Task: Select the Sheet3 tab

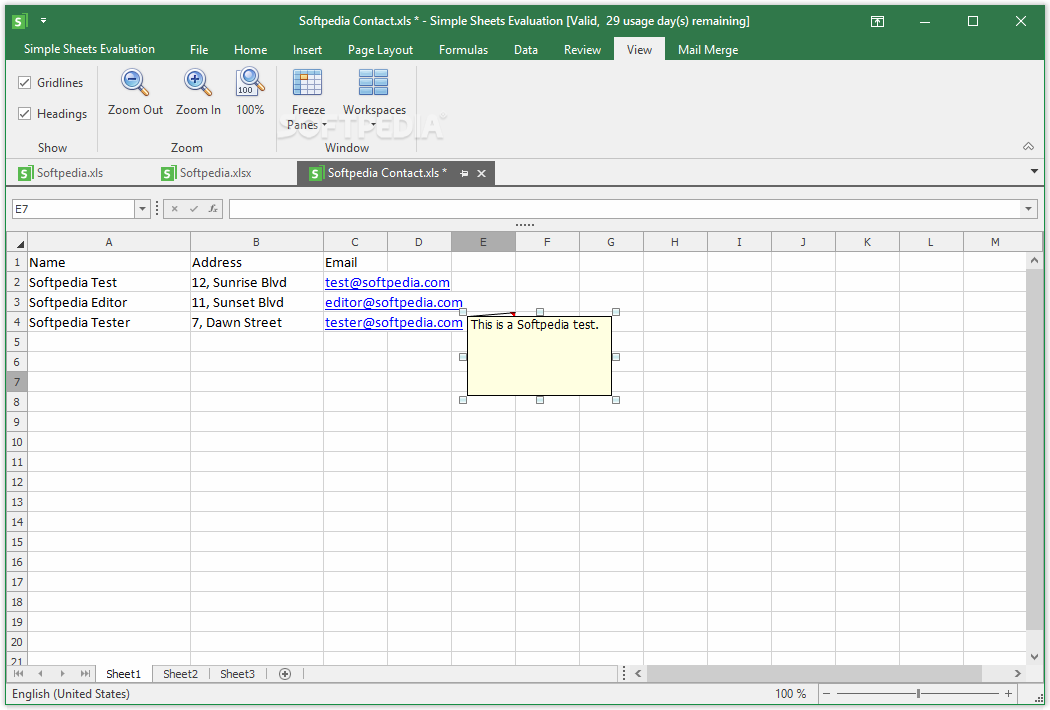Action: (x=237, y=674)
